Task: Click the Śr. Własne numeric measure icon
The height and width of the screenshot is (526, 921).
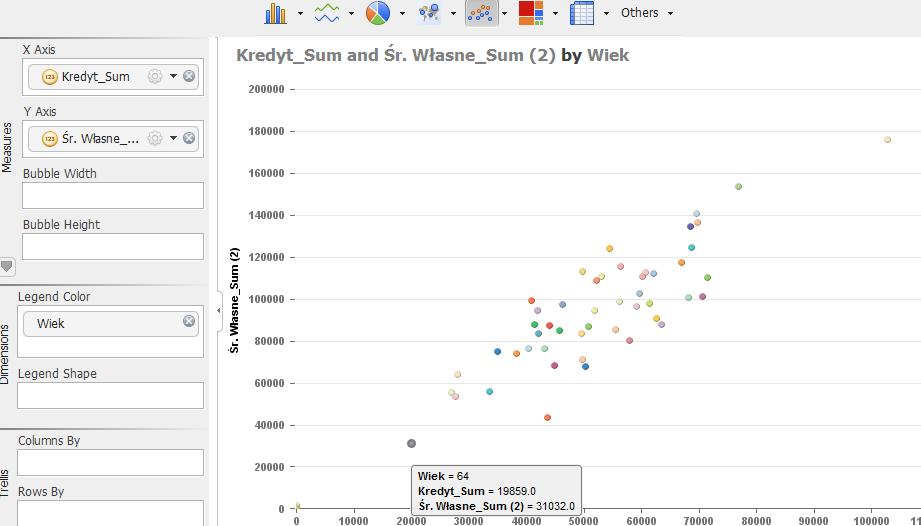Action: 49,139
